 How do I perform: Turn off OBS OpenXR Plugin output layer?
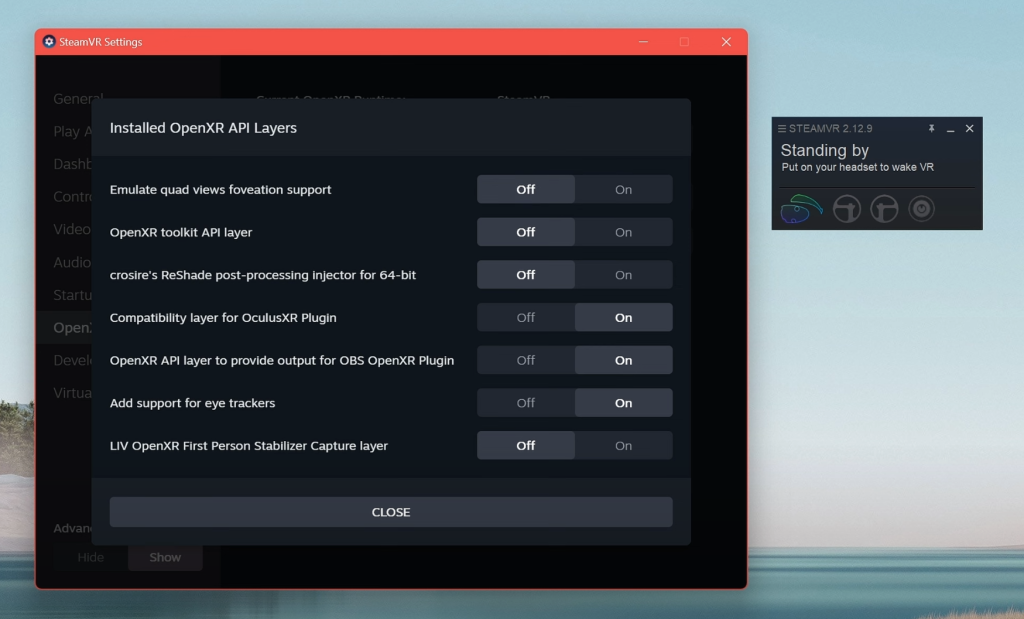click(526, 360)
